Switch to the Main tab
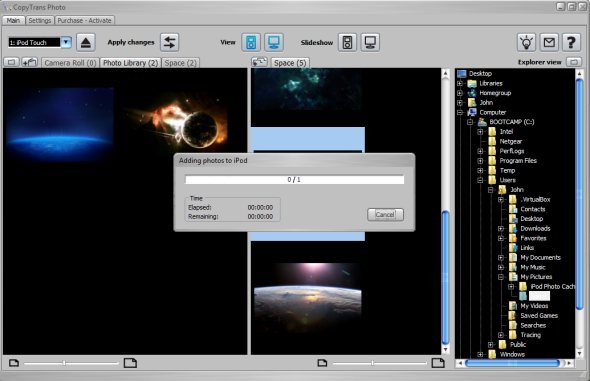The width and height of the screenshot is (590, 381). [14, 20]
